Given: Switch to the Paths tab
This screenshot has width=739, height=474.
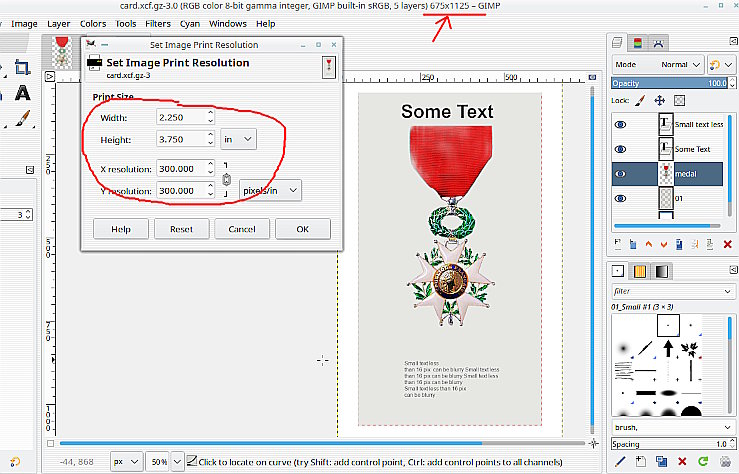Looking at the screenshot, I should point(658,43).
